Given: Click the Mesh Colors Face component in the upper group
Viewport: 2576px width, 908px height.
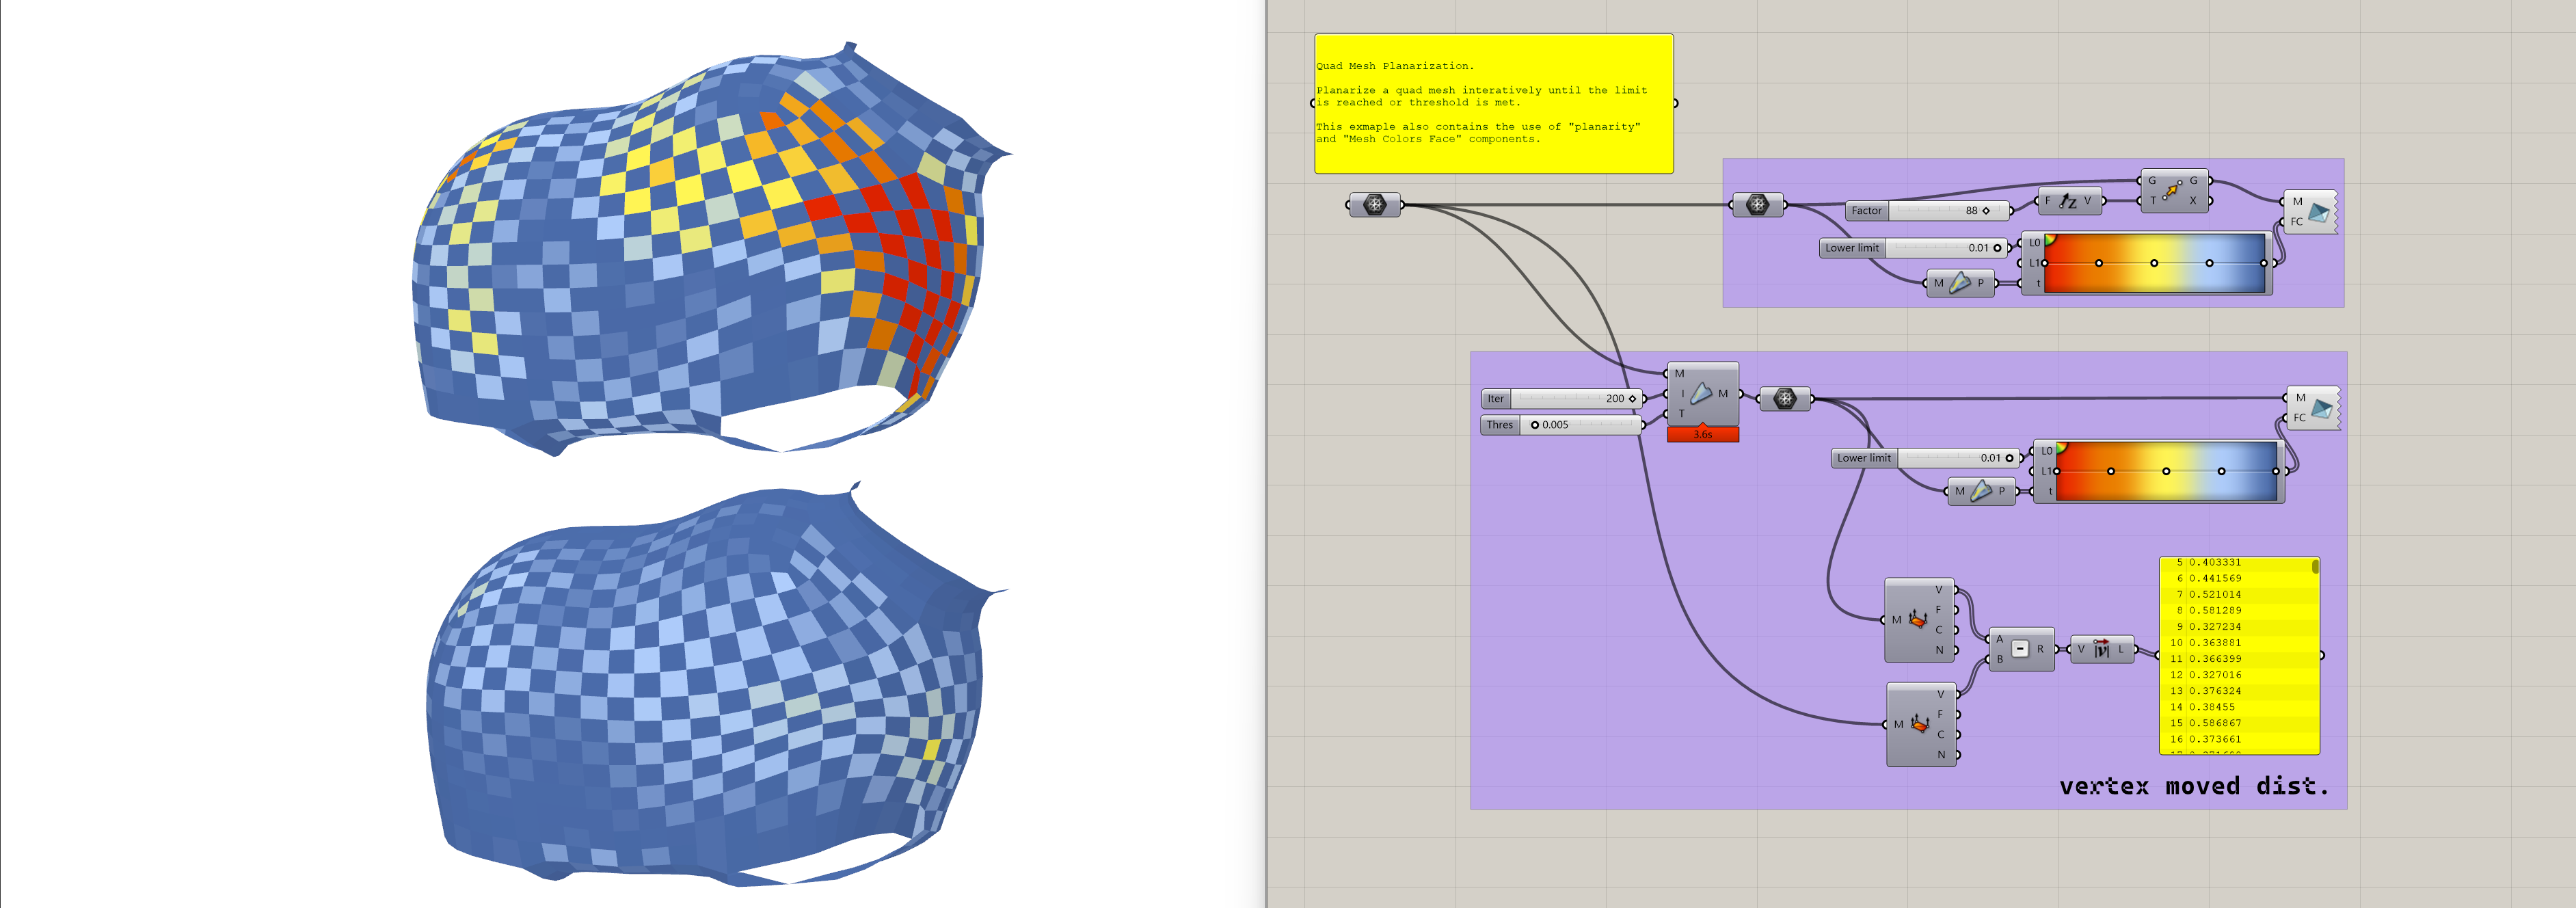Looking at the screenshot, I should [x=2316, y=212].
